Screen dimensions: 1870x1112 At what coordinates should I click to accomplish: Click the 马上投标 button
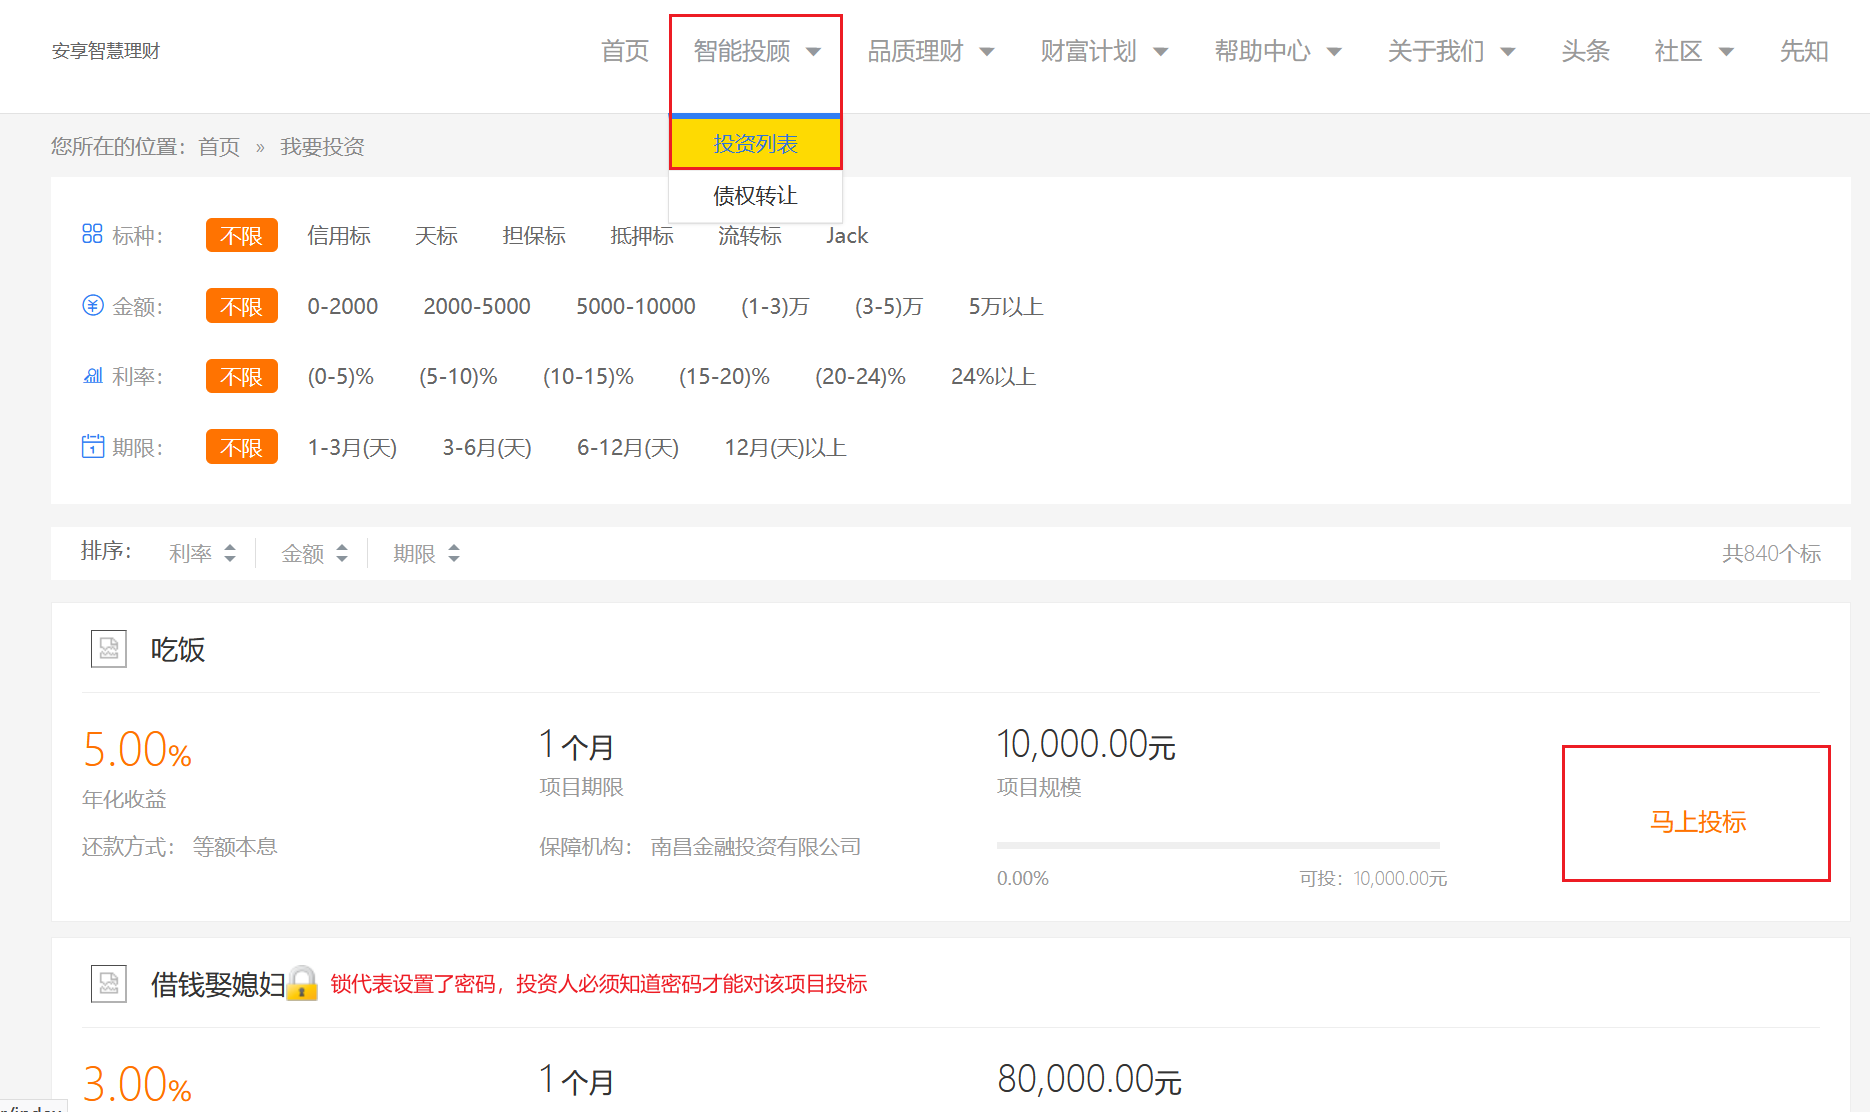coord(1696,822)
